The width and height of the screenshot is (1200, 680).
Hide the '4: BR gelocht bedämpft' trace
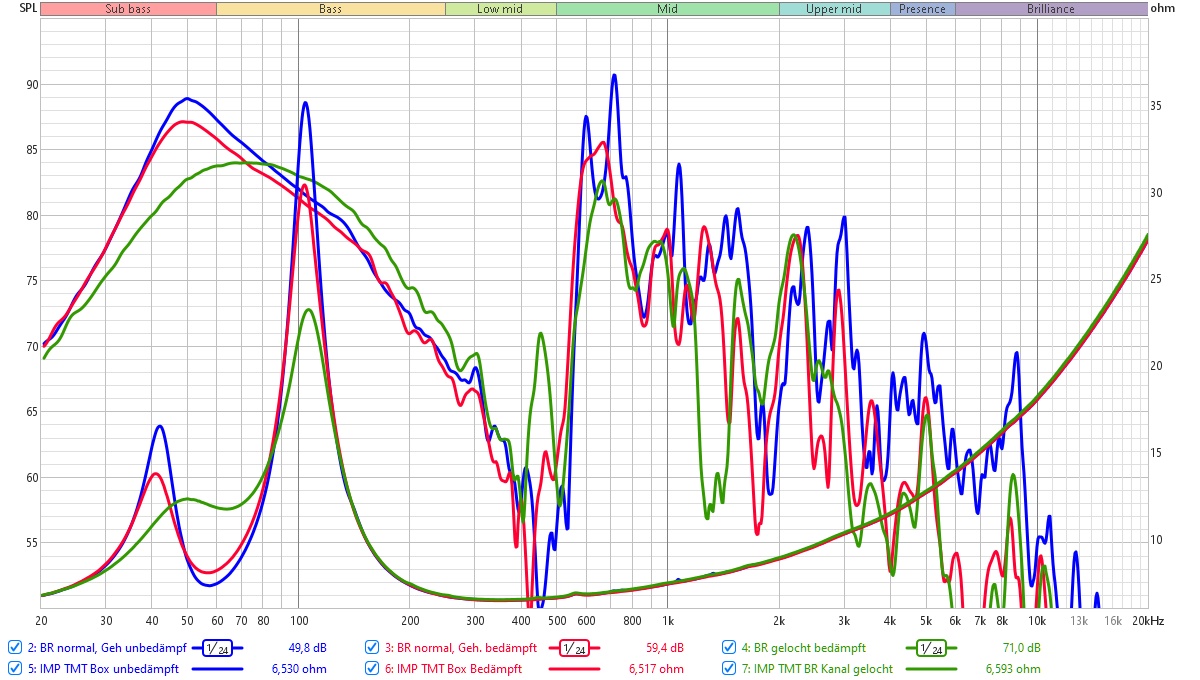click(729, 646)
